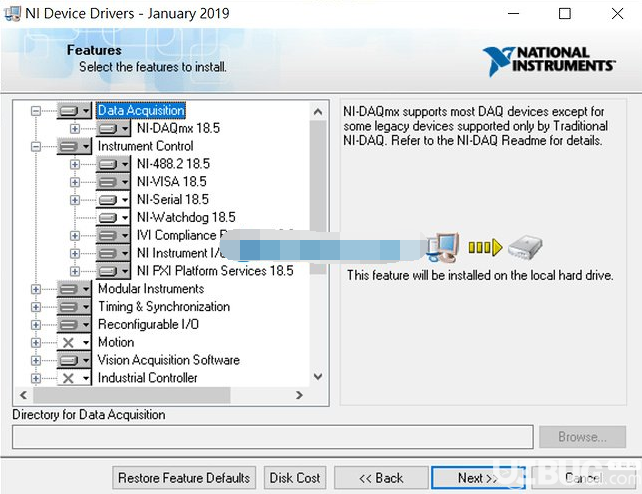642x494 pixels.
Task: Open install-state dropdown for NI-VISA 18.5
Action: [x=113, y=182]
